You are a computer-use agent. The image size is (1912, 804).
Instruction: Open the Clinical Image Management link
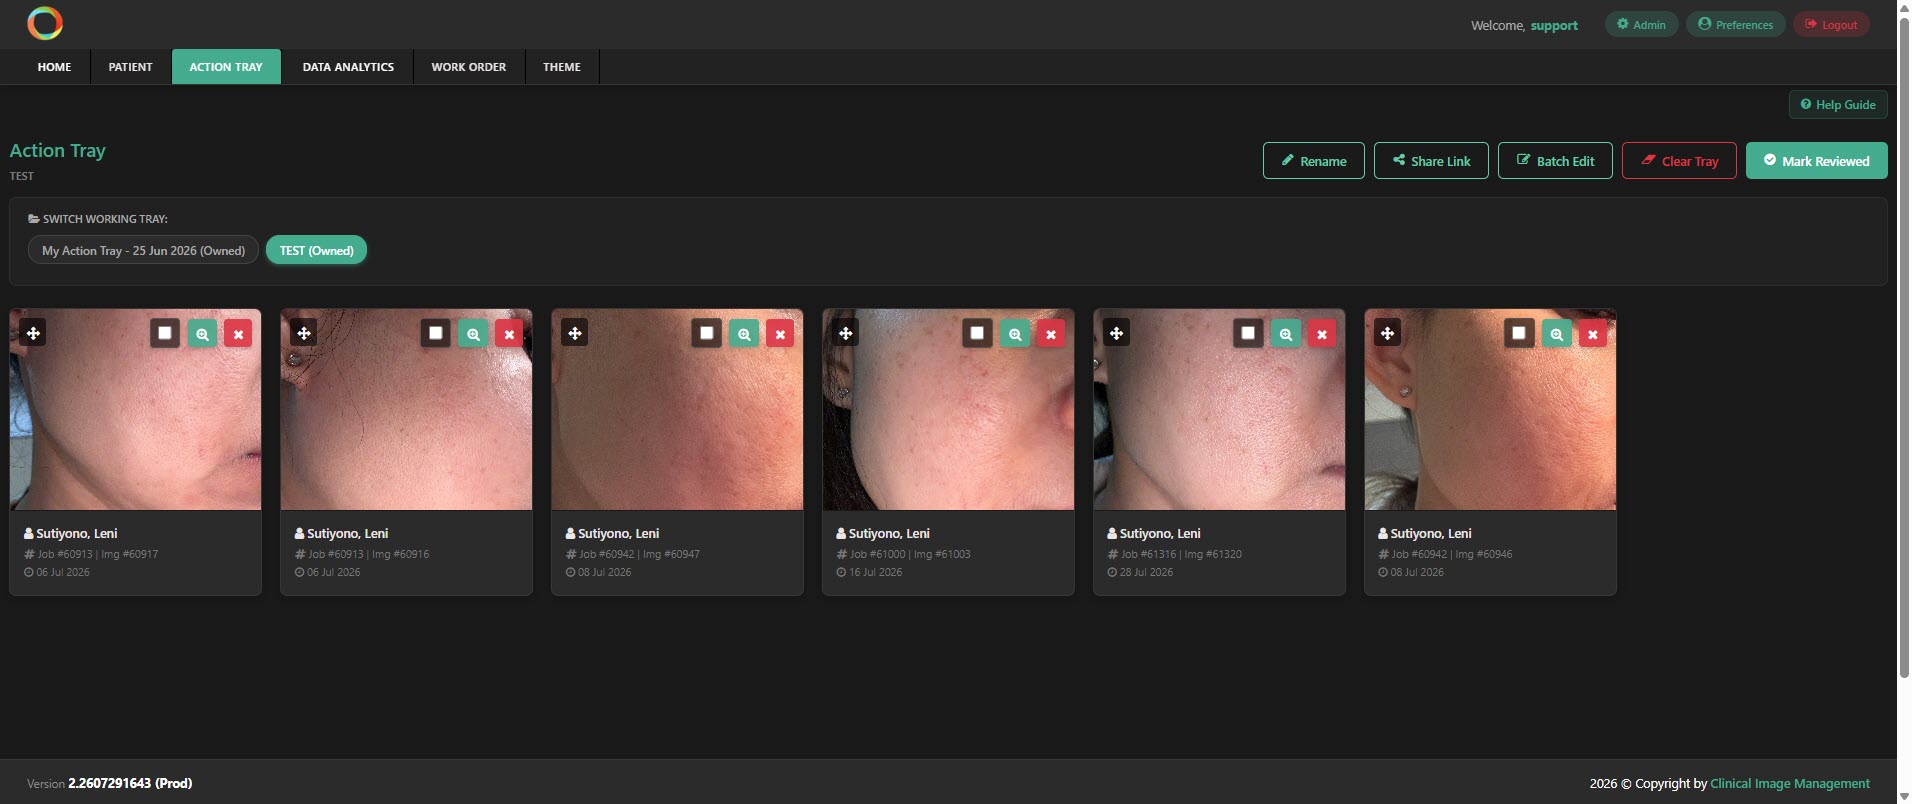pyautogui.click(x=1790, y=783)
